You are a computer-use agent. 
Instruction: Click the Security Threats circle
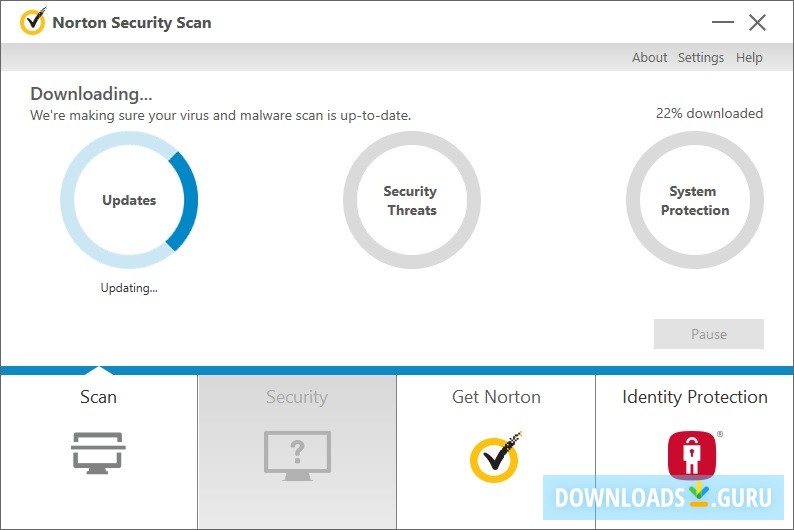tap(411, 200)
